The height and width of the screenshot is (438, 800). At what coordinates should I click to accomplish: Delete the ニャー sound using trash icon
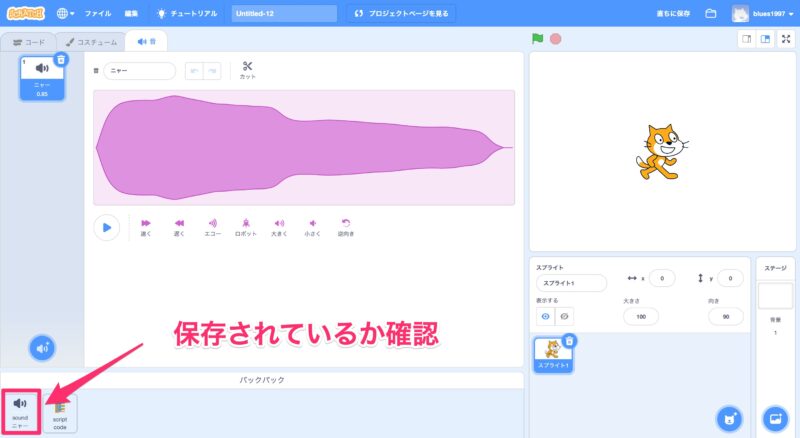point(61,60)
